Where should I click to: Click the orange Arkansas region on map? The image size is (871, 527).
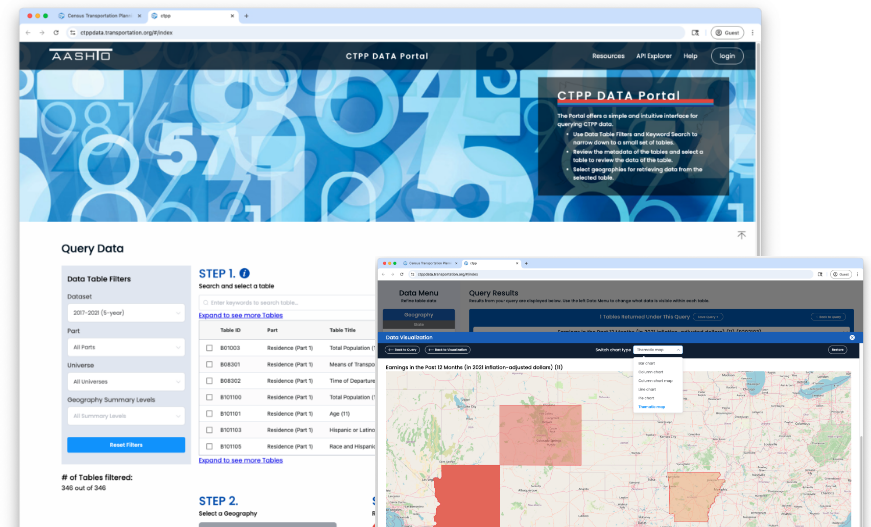tap(695, 496)
